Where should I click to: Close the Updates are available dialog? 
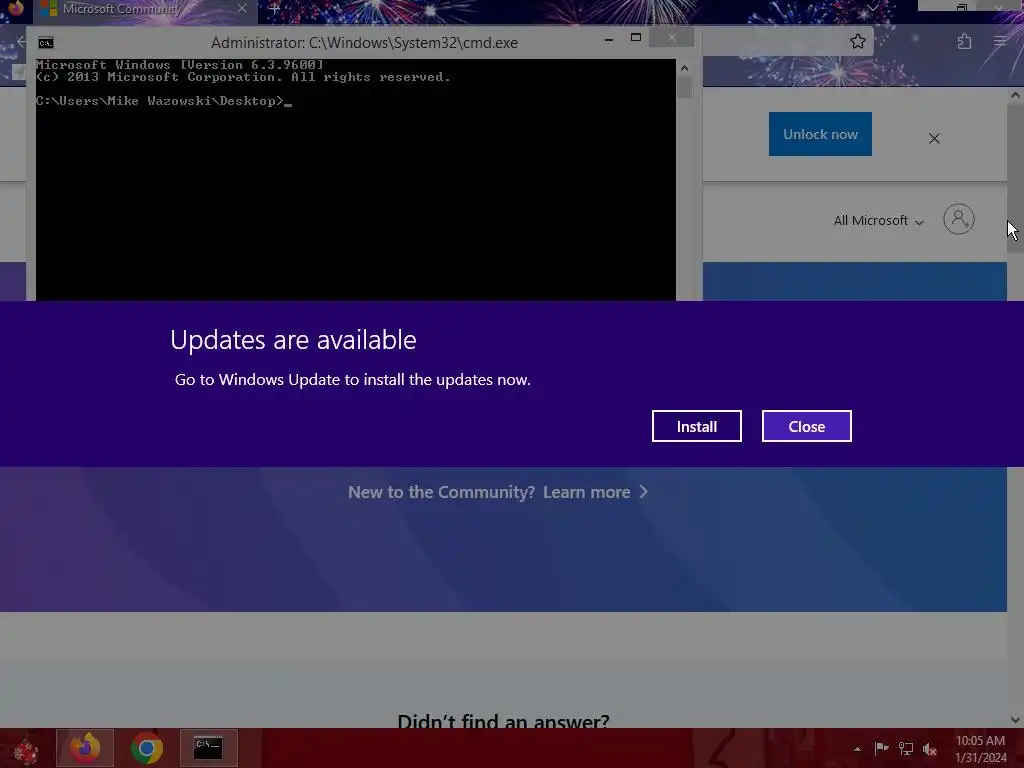coord(807,426)
